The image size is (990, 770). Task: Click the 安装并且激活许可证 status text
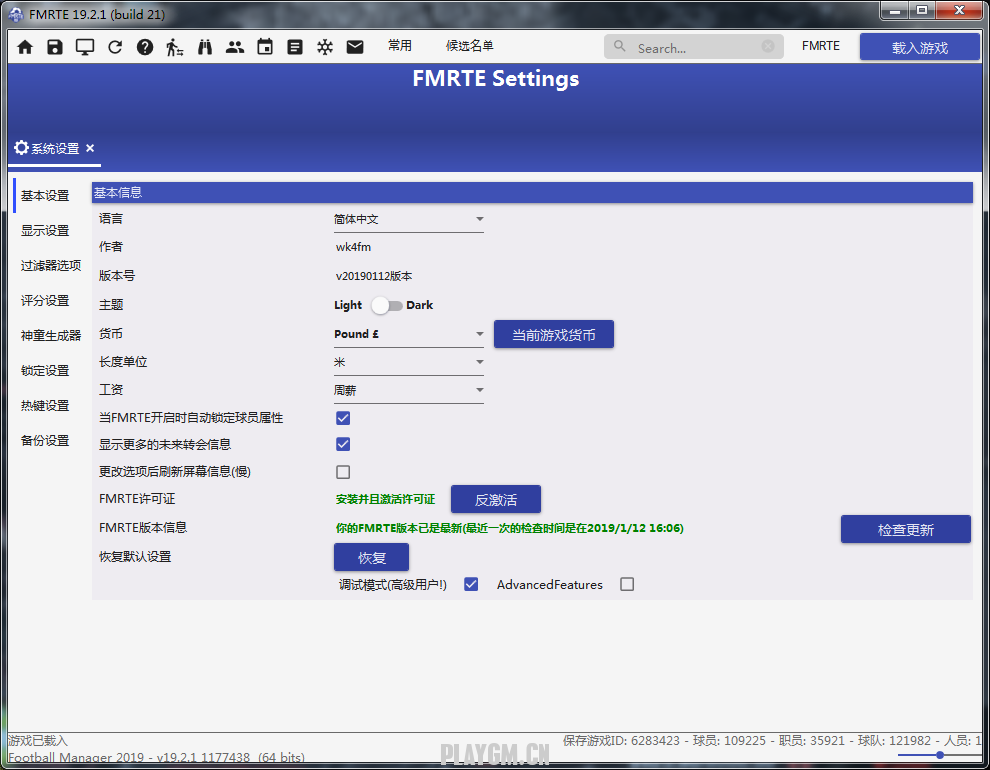[385, 499]
